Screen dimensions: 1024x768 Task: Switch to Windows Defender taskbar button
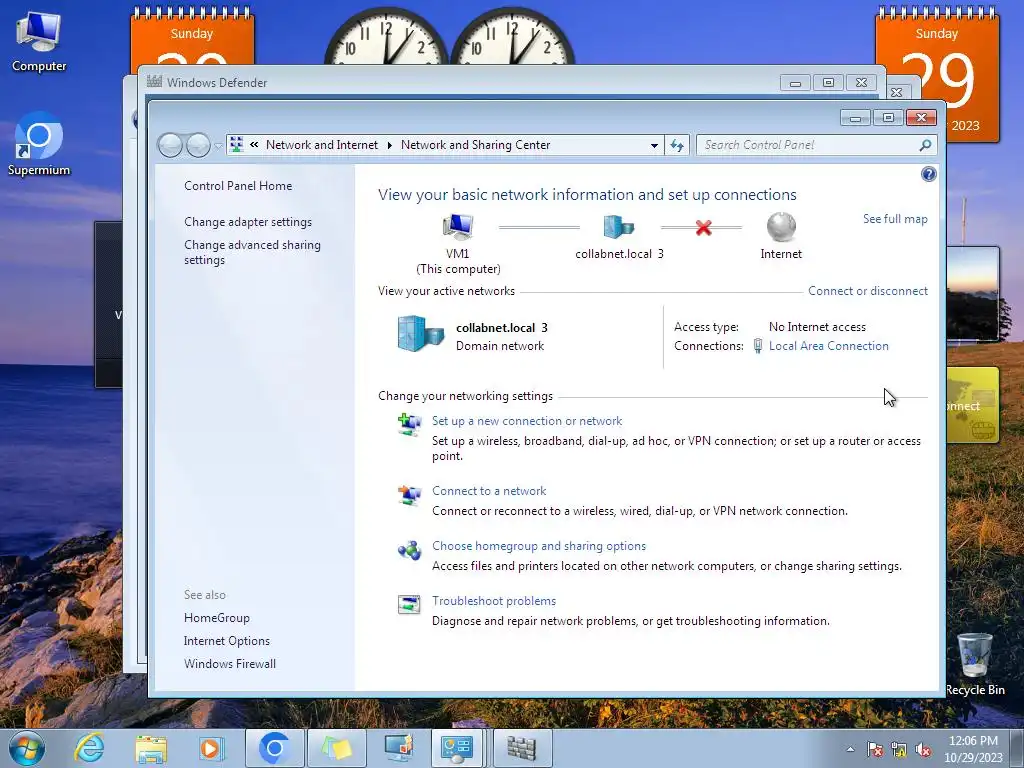pyautogui.click(x=522, y=748)
